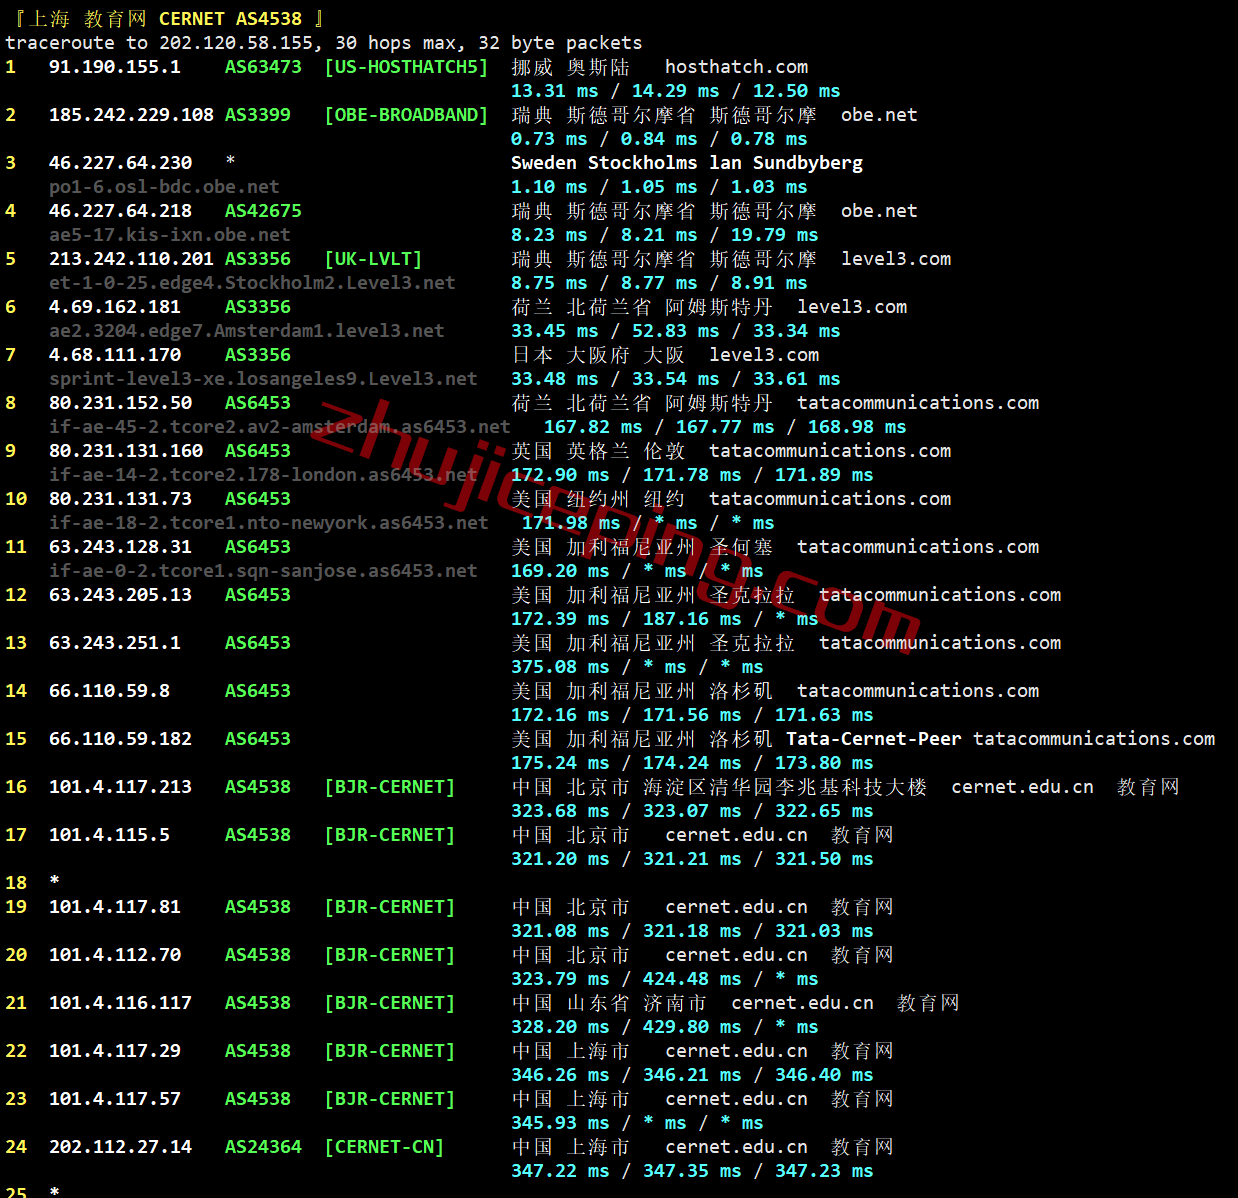Select the latency value 429.80 ms
This screenshot has width=1238, height=1198.
coord(692,1027)
